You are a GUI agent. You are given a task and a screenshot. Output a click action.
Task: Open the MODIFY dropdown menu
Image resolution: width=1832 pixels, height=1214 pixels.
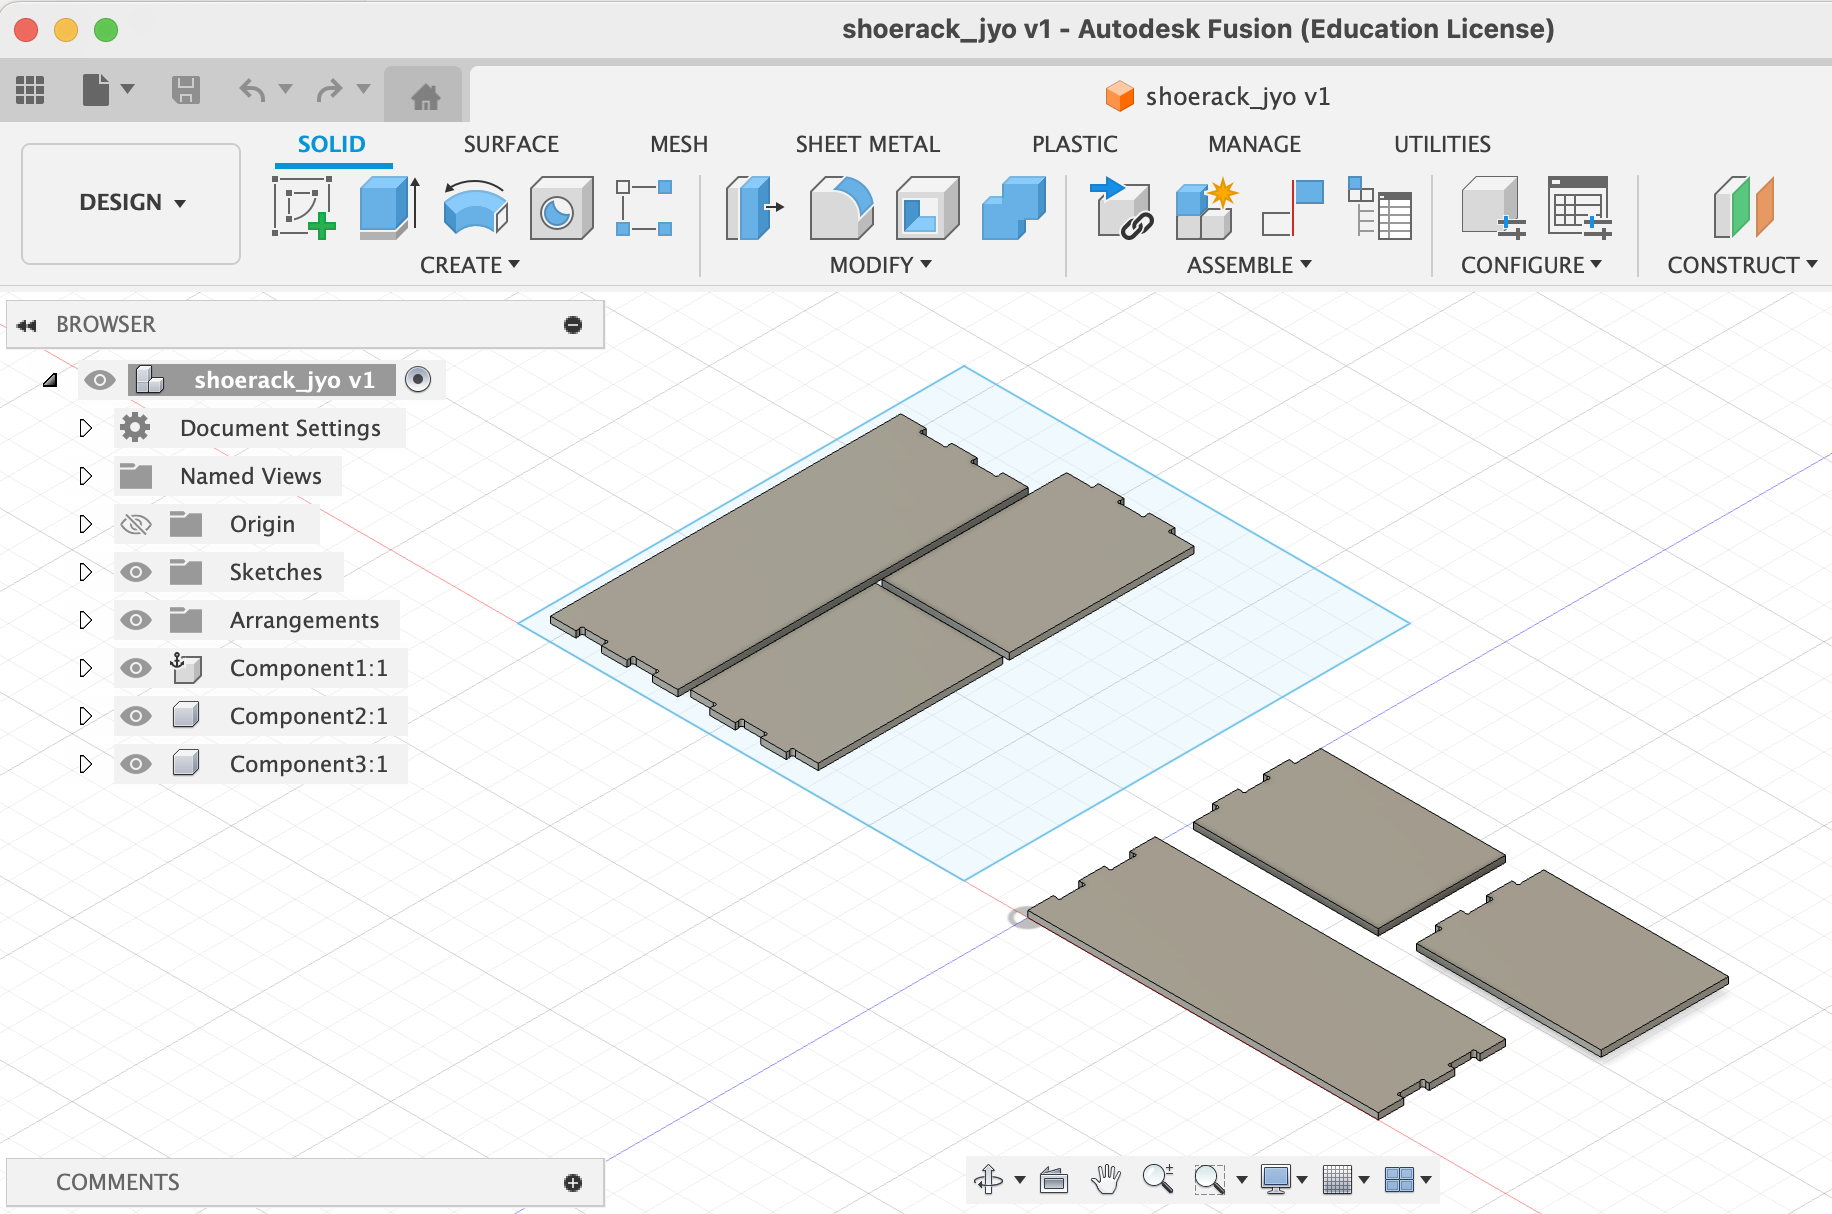click(x=880, y=265)
